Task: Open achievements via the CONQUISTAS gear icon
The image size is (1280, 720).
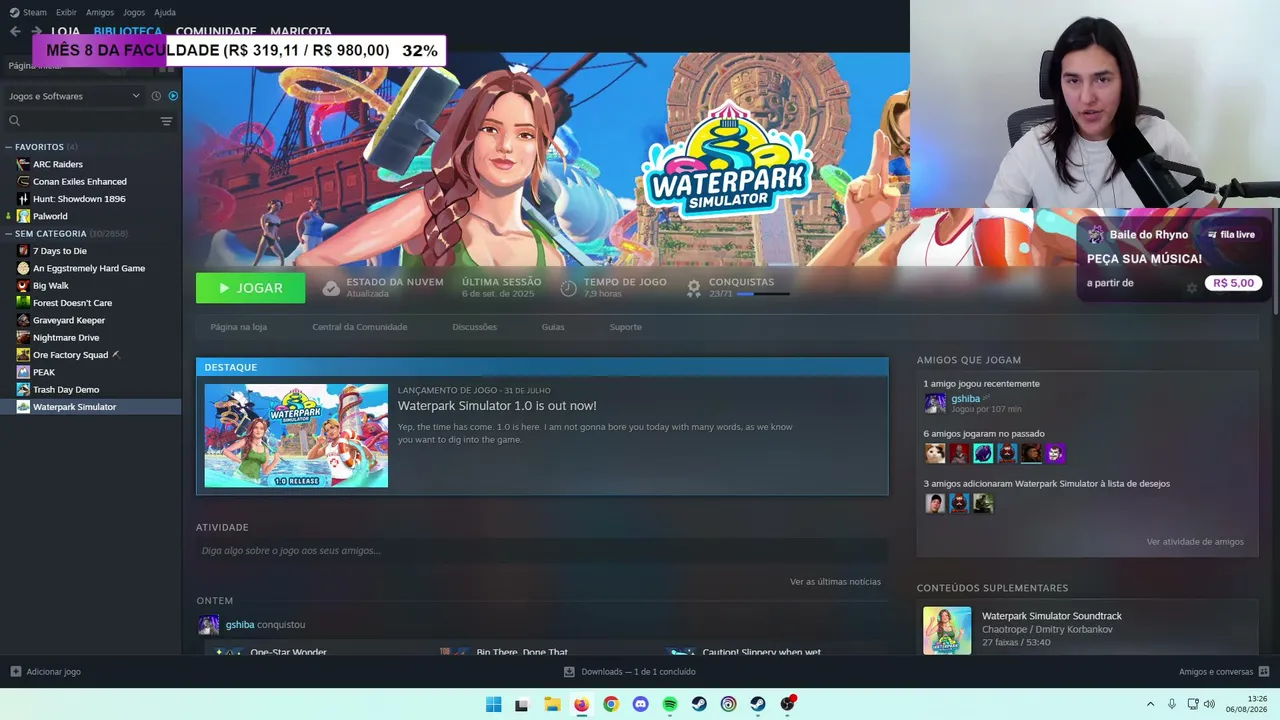Action: pyautogui.click(x=693, y=288)
